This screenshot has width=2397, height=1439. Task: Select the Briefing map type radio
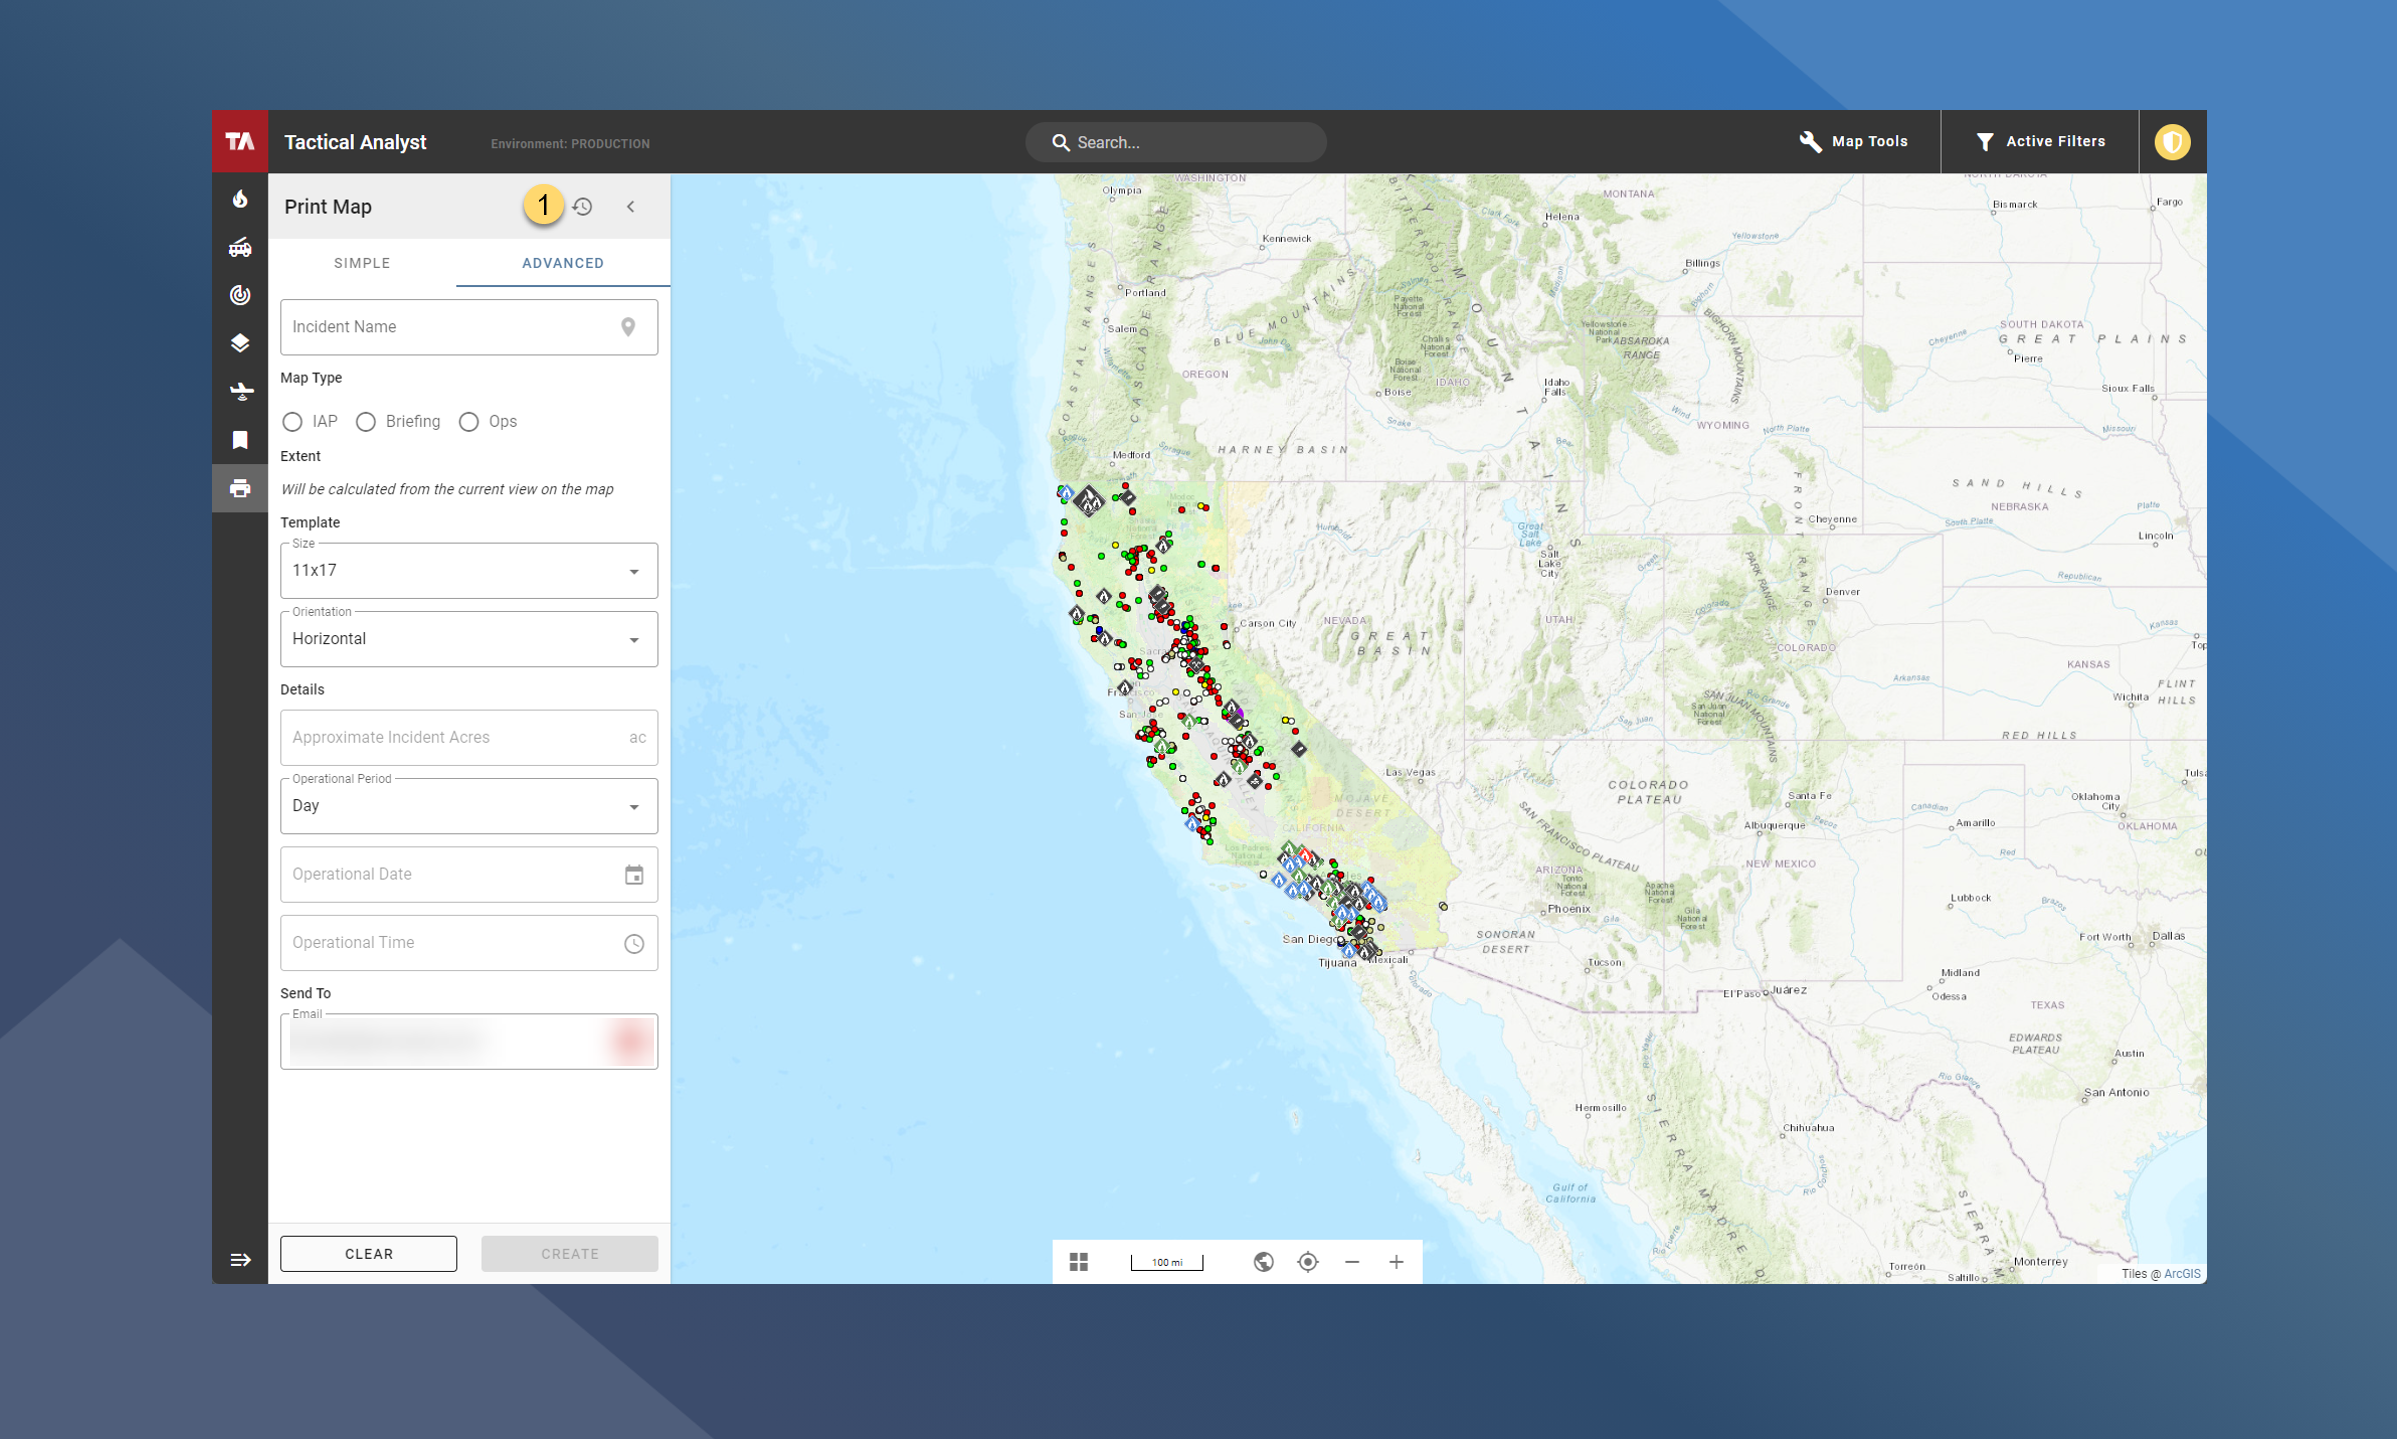(x=366, y=422)
